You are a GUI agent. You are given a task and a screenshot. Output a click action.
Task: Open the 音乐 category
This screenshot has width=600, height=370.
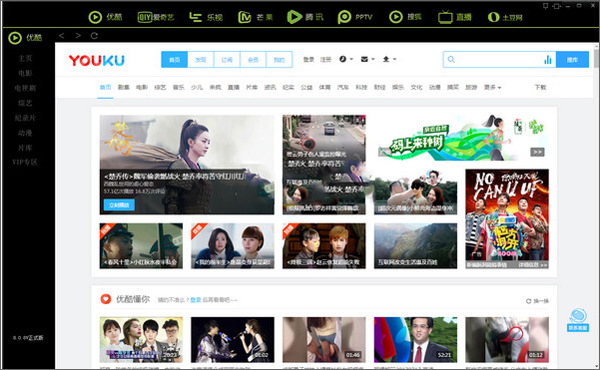tap(178, 87)
